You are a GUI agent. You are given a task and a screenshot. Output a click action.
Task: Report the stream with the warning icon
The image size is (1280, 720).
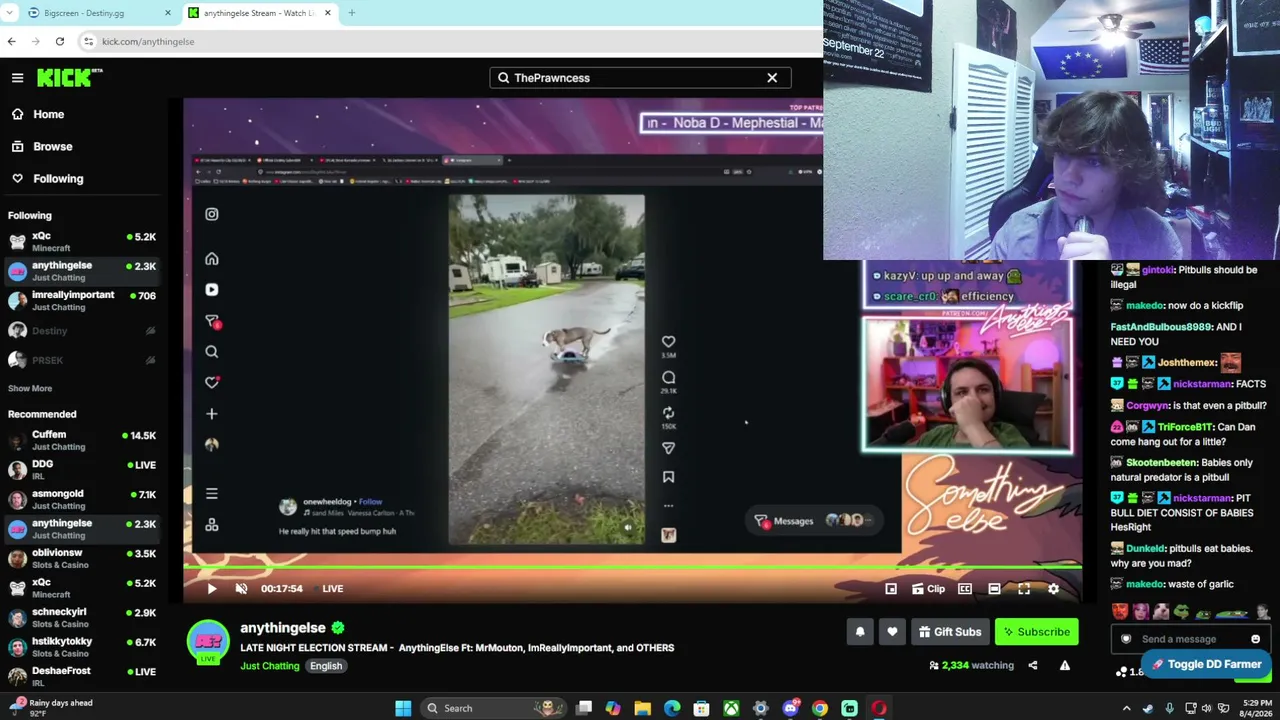click(x=1065, y=665)
